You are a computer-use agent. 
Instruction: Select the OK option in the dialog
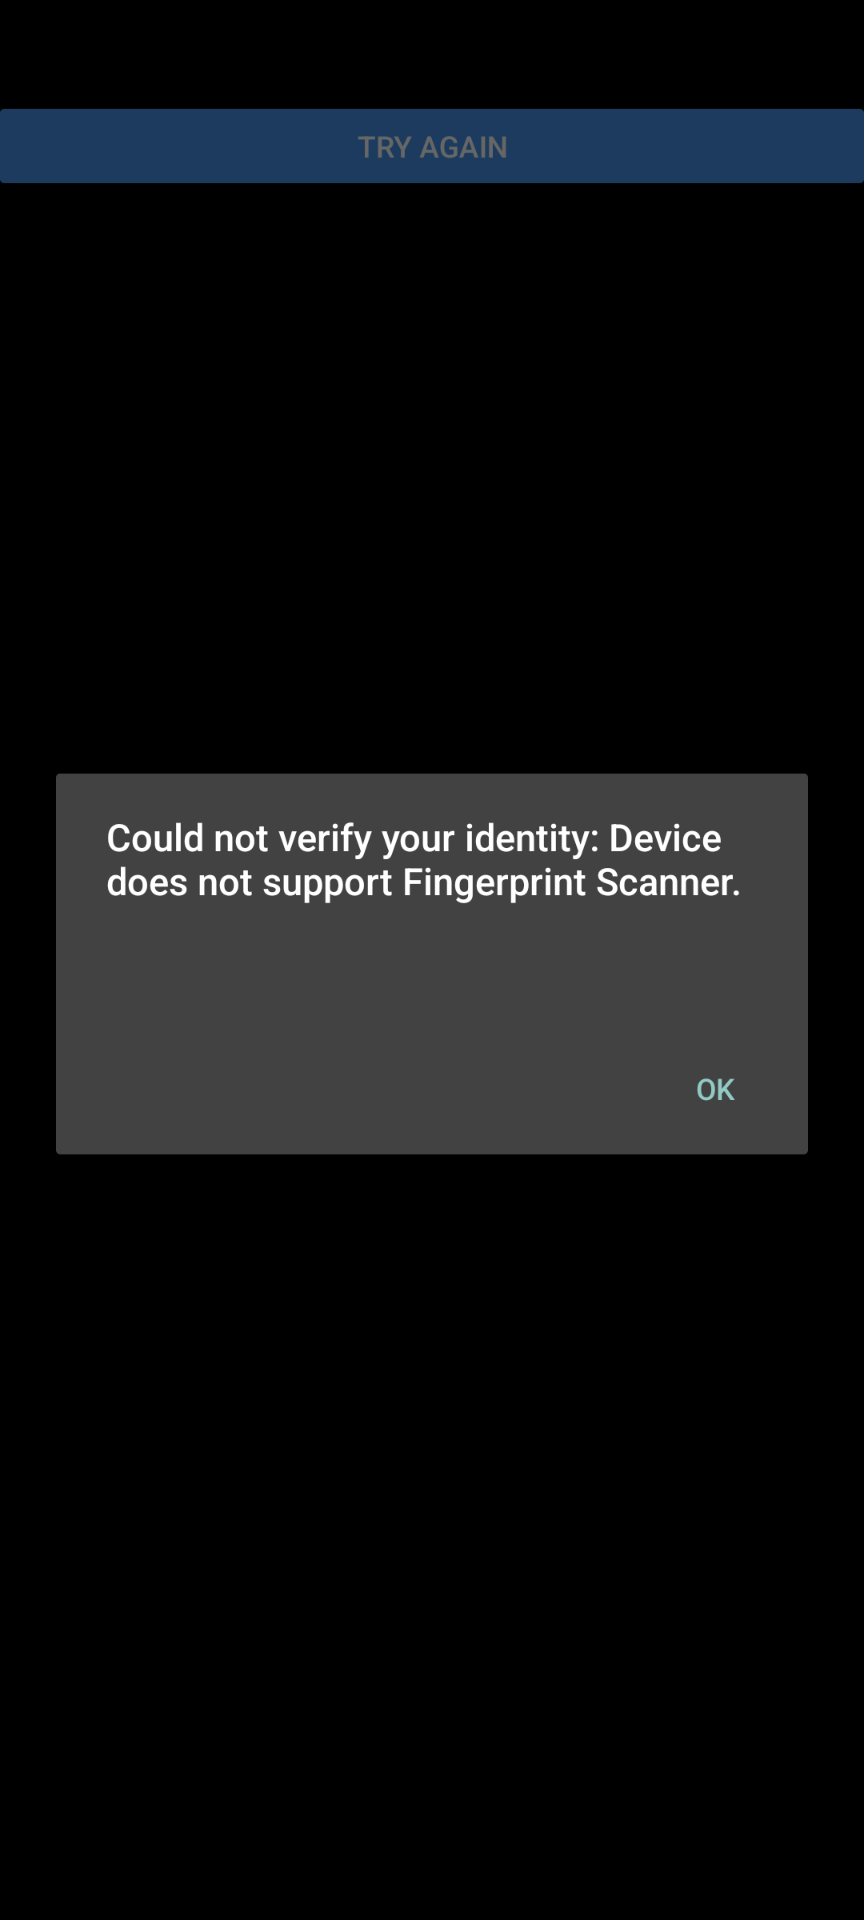[x=715, y=1089]
